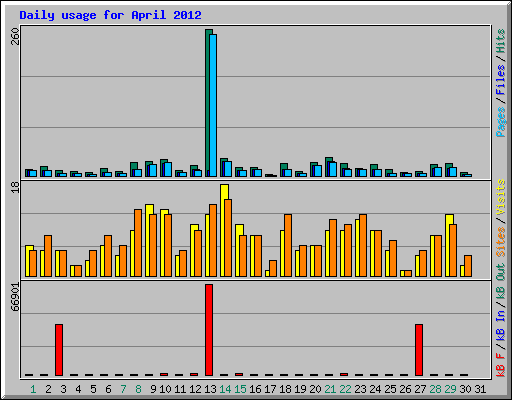This screenshot has height=400, width=512.
Task: Click the 'Visits' legend label
Action: 500,197
